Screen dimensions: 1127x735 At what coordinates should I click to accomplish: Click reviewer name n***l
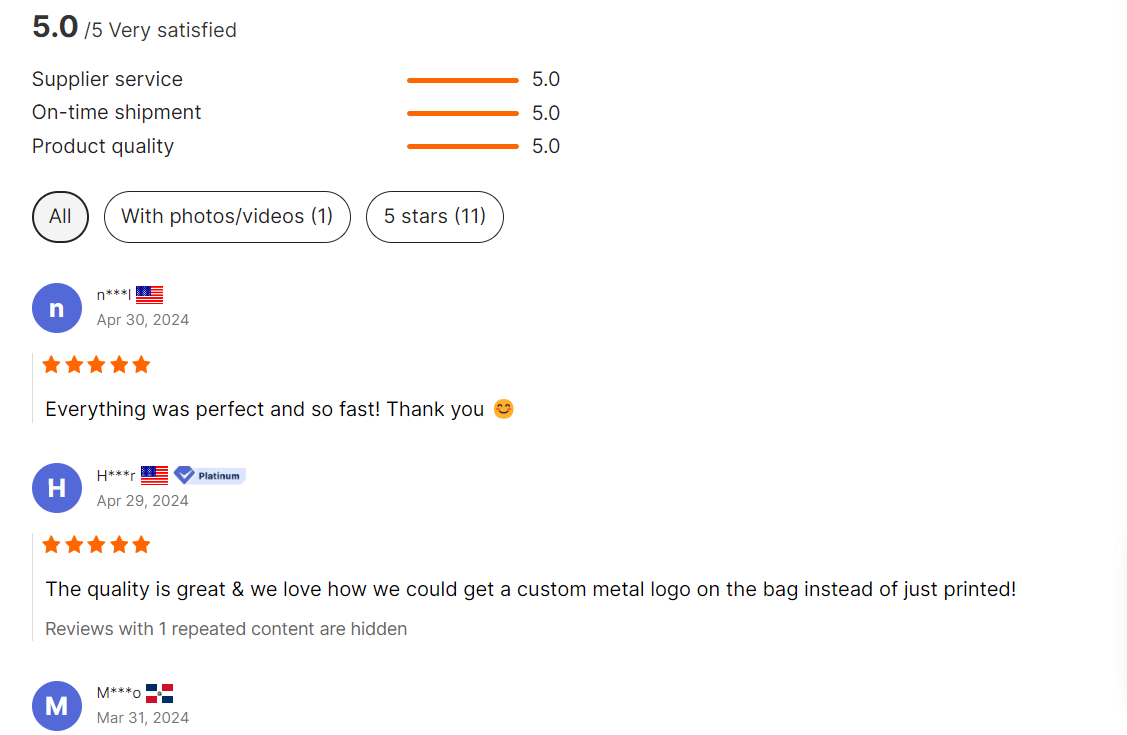(114, 294)
